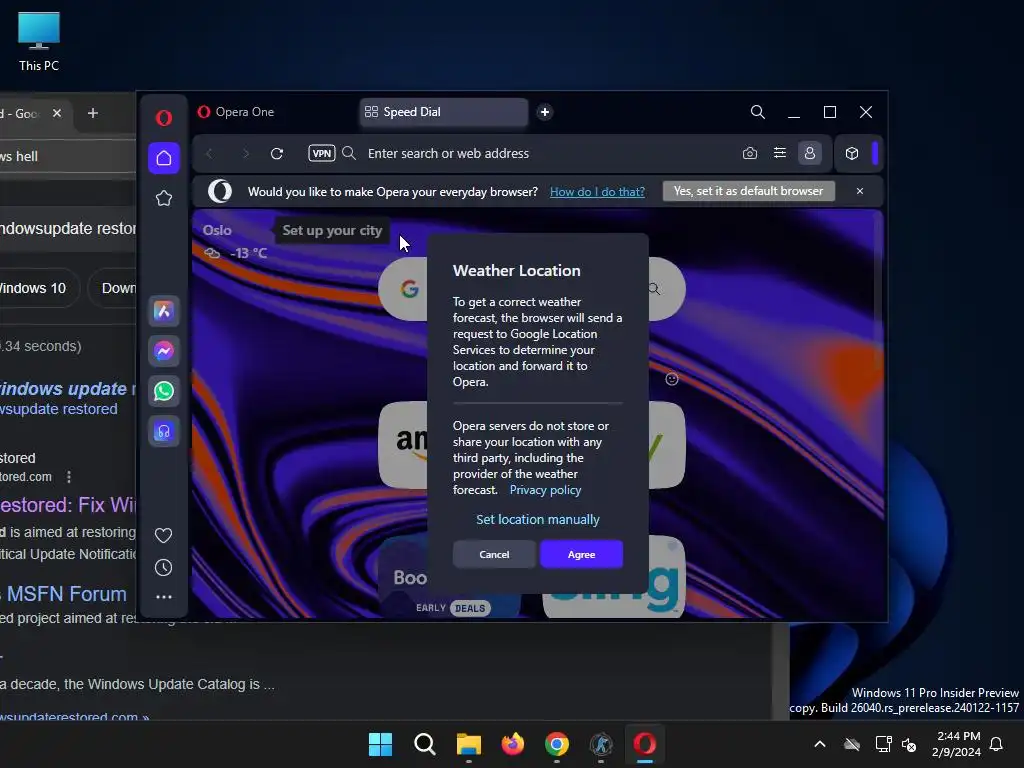Open Bookmarks star icon in Opera sidebar
1024x768 pixels.
pyautogui.click(x=164, y=198)
